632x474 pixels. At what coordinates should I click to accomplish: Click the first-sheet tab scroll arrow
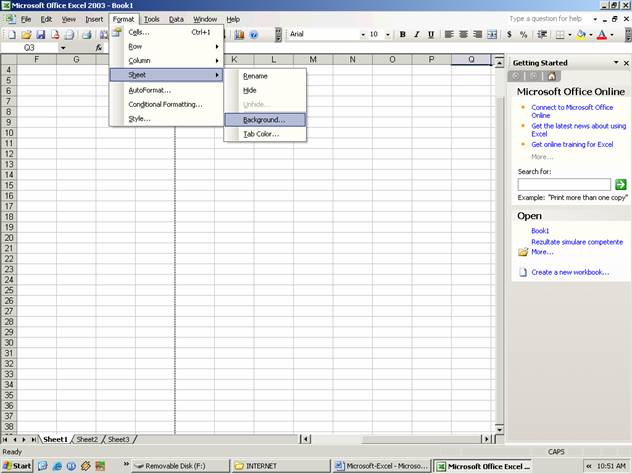click(x=5, y=439)
